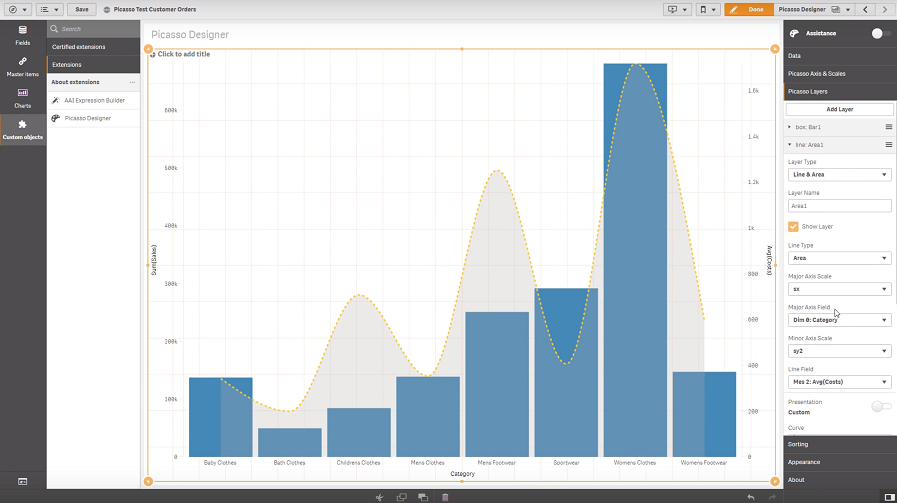This screenshot has height=503, width=897.
Task: Open the Line Field dropdown showing Avg(Costs)
Action: (839, 382)
